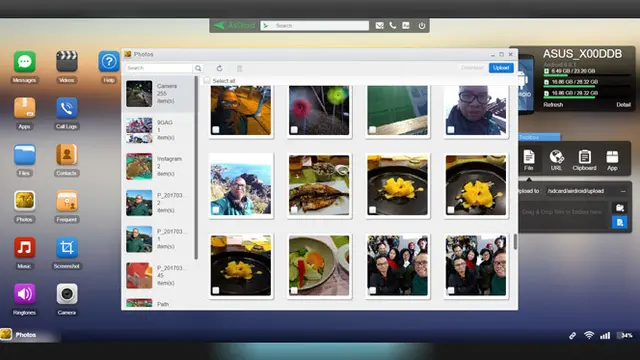Open the grilled fish thumbnail
The image size is (640, 360).
tap(319, 185)
